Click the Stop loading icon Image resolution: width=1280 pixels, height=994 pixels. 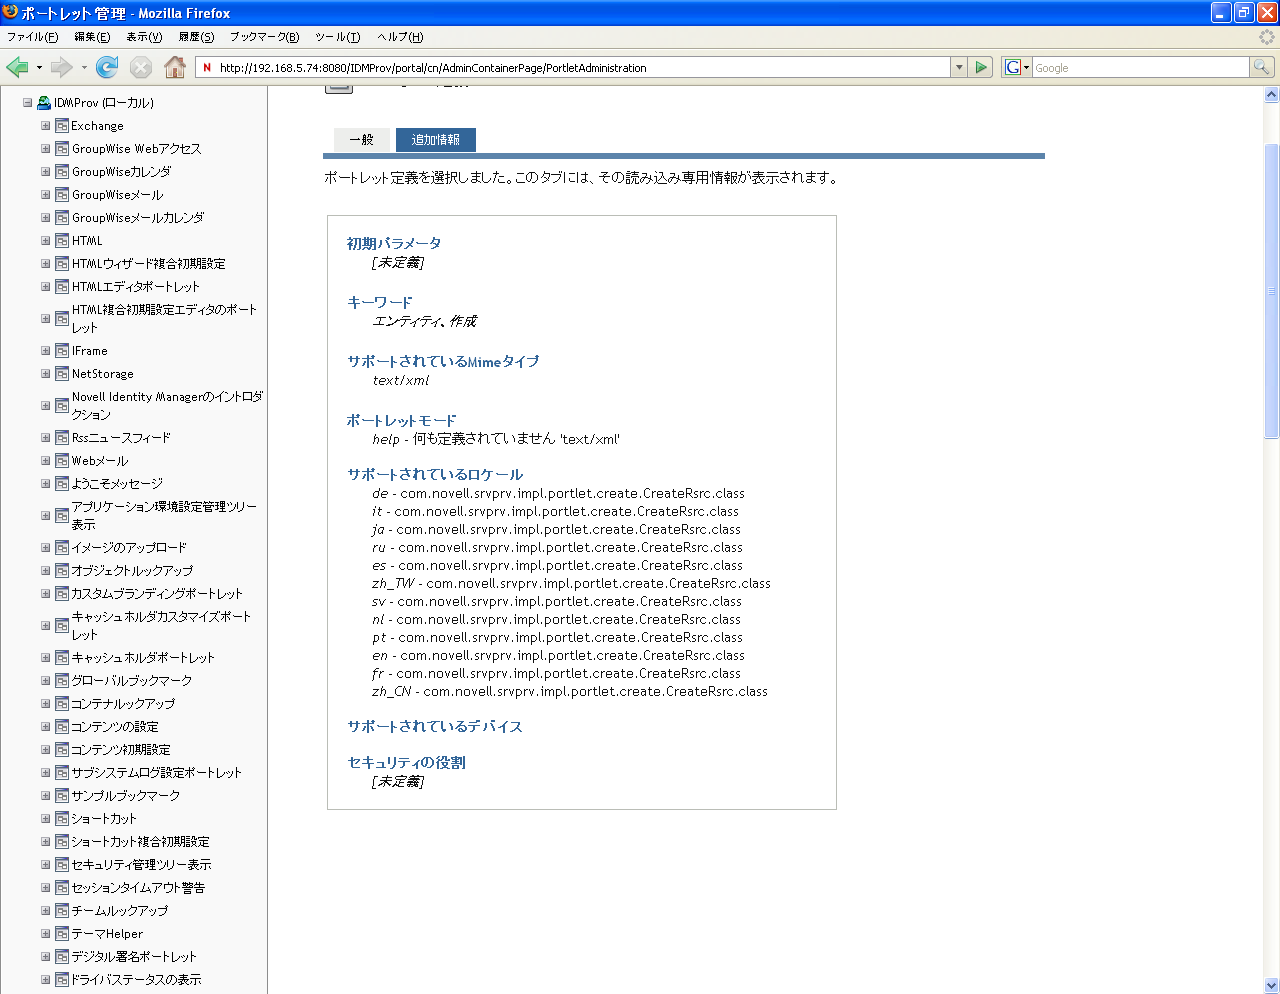click(141, 67)
